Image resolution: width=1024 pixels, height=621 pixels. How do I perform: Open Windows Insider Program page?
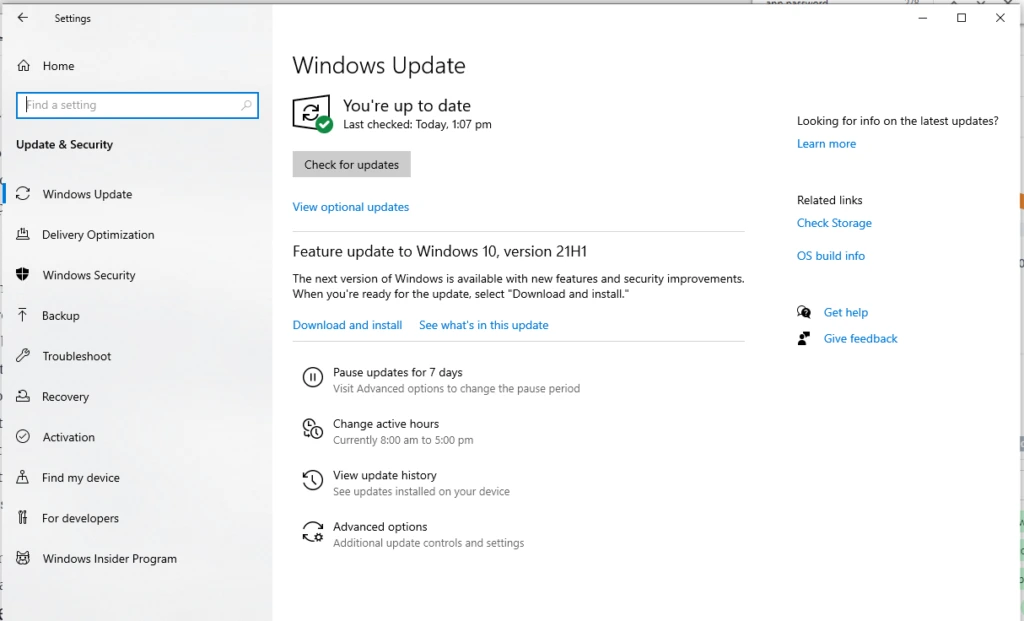point(110,558)
